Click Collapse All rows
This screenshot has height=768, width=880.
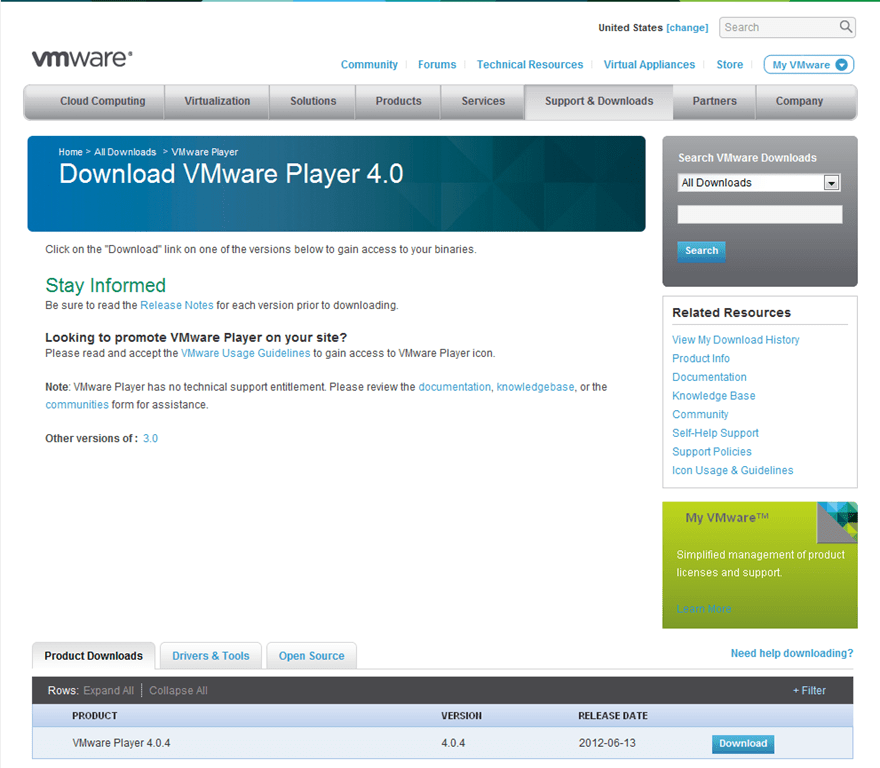click(x=178, y=691)
